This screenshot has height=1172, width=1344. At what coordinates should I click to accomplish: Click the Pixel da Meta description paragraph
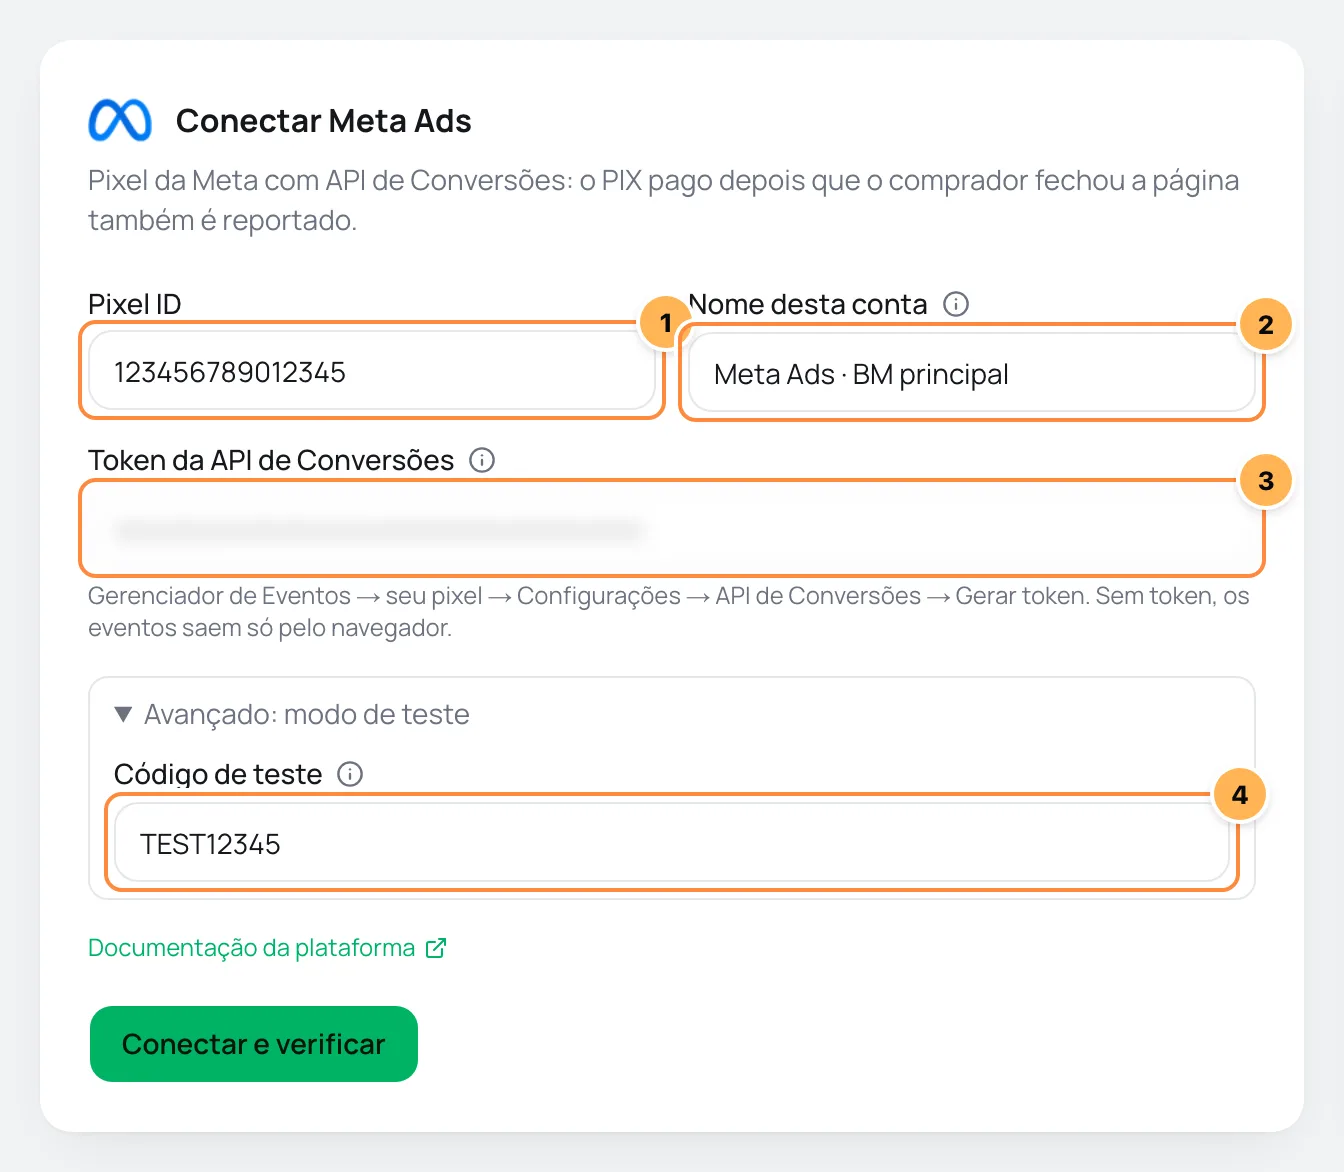664,200
